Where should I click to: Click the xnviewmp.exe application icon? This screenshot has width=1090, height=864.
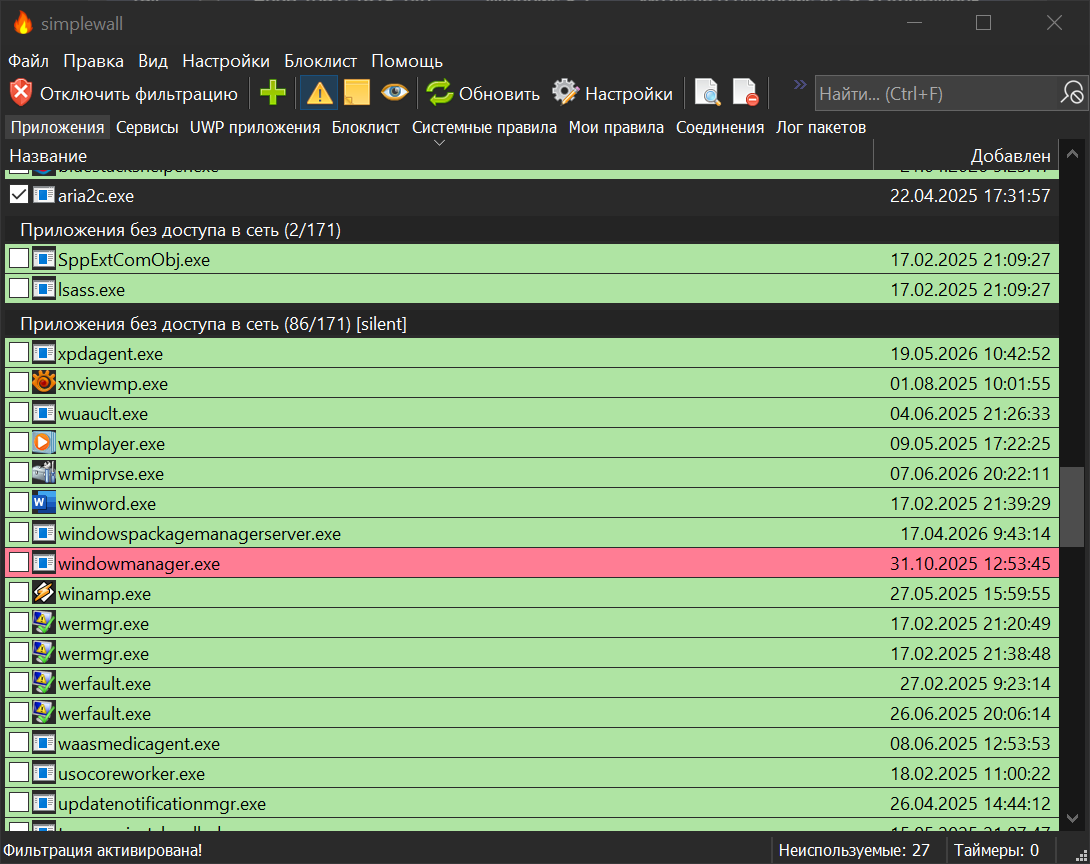[44, 383]
